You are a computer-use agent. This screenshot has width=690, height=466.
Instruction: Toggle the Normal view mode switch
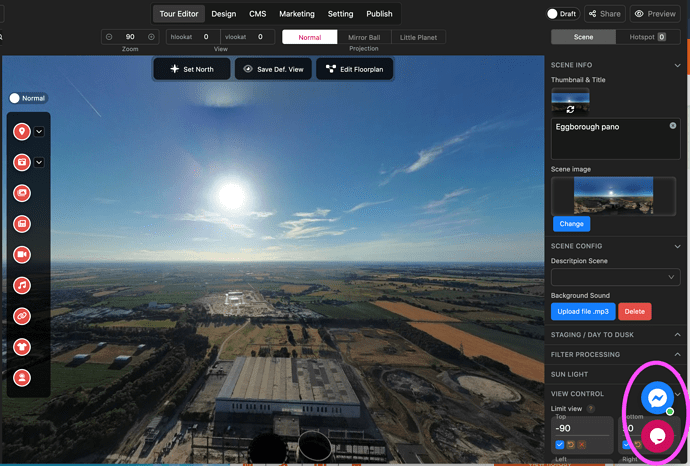[x=16, y=98]
